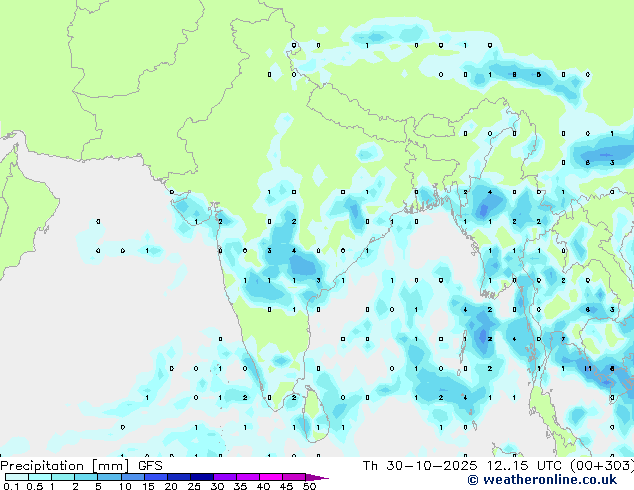The width and height of the screenshot is (634, 490).
Task: Select the magenta swatch between 40 and 45
Action: (271, 477)
